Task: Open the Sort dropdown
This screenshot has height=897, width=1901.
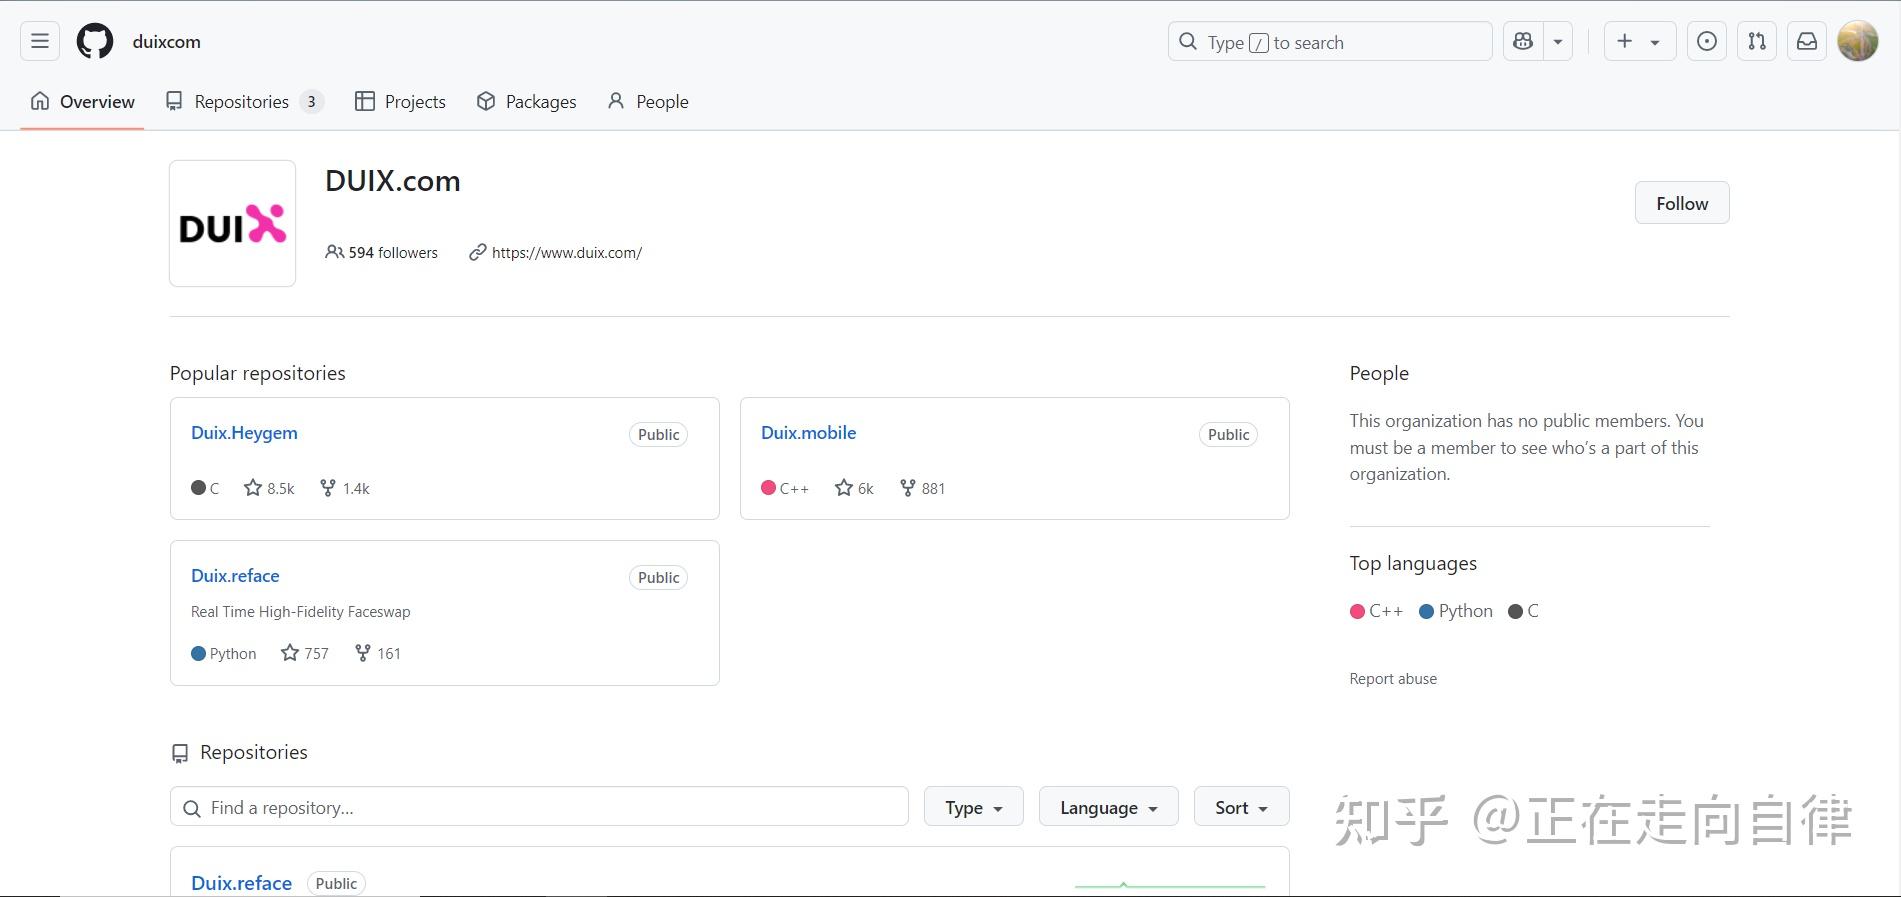Action: pos(1241,807)
